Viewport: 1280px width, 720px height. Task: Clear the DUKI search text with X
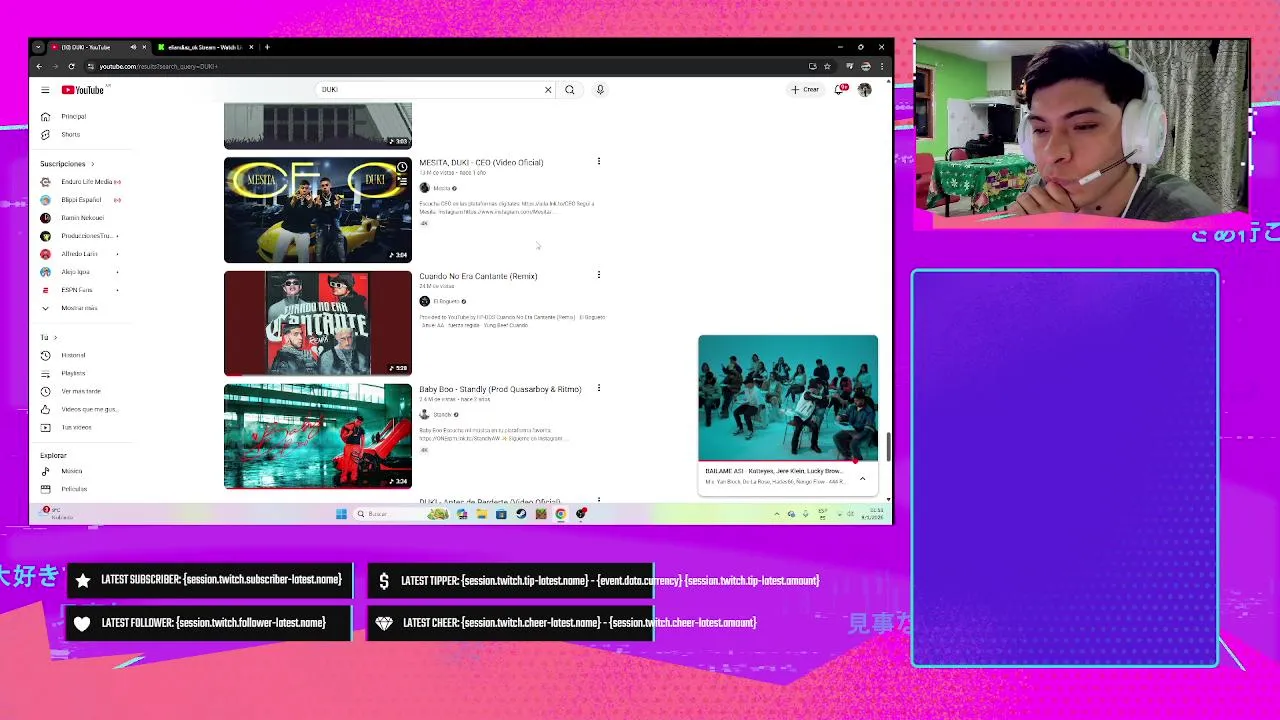(x=548, y=90)
